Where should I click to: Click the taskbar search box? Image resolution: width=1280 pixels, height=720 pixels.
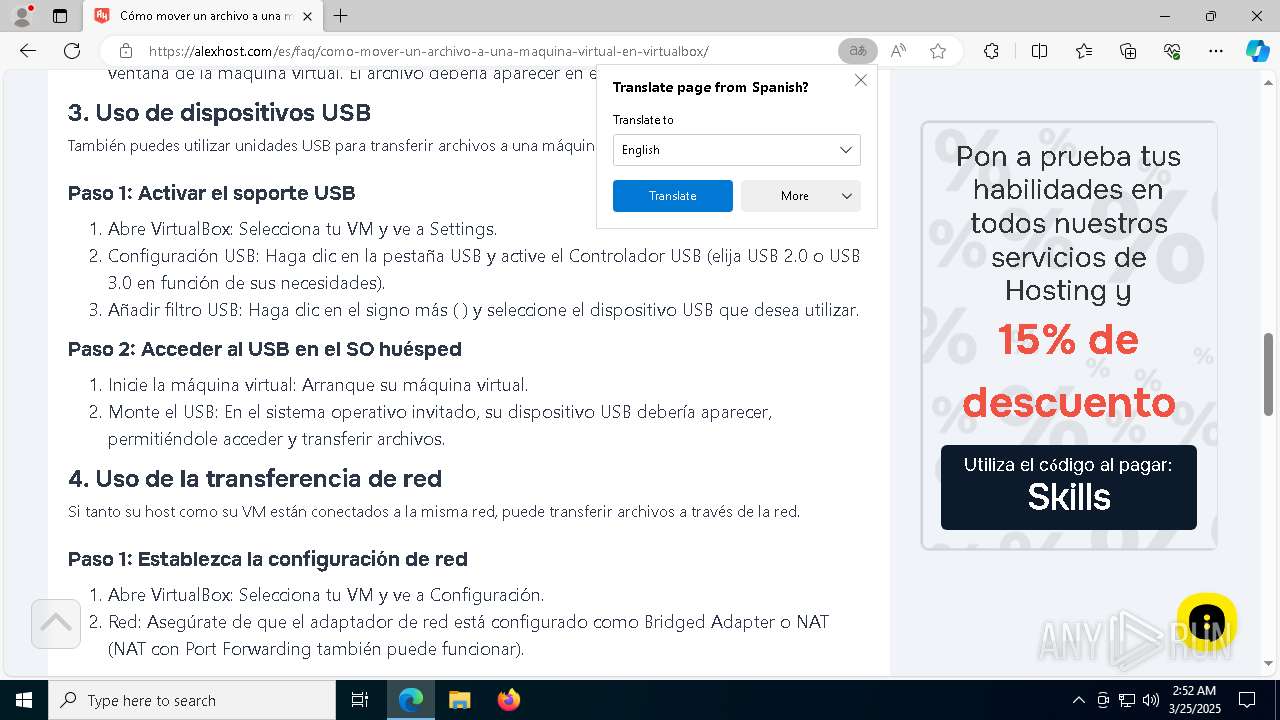coord(191,700)
